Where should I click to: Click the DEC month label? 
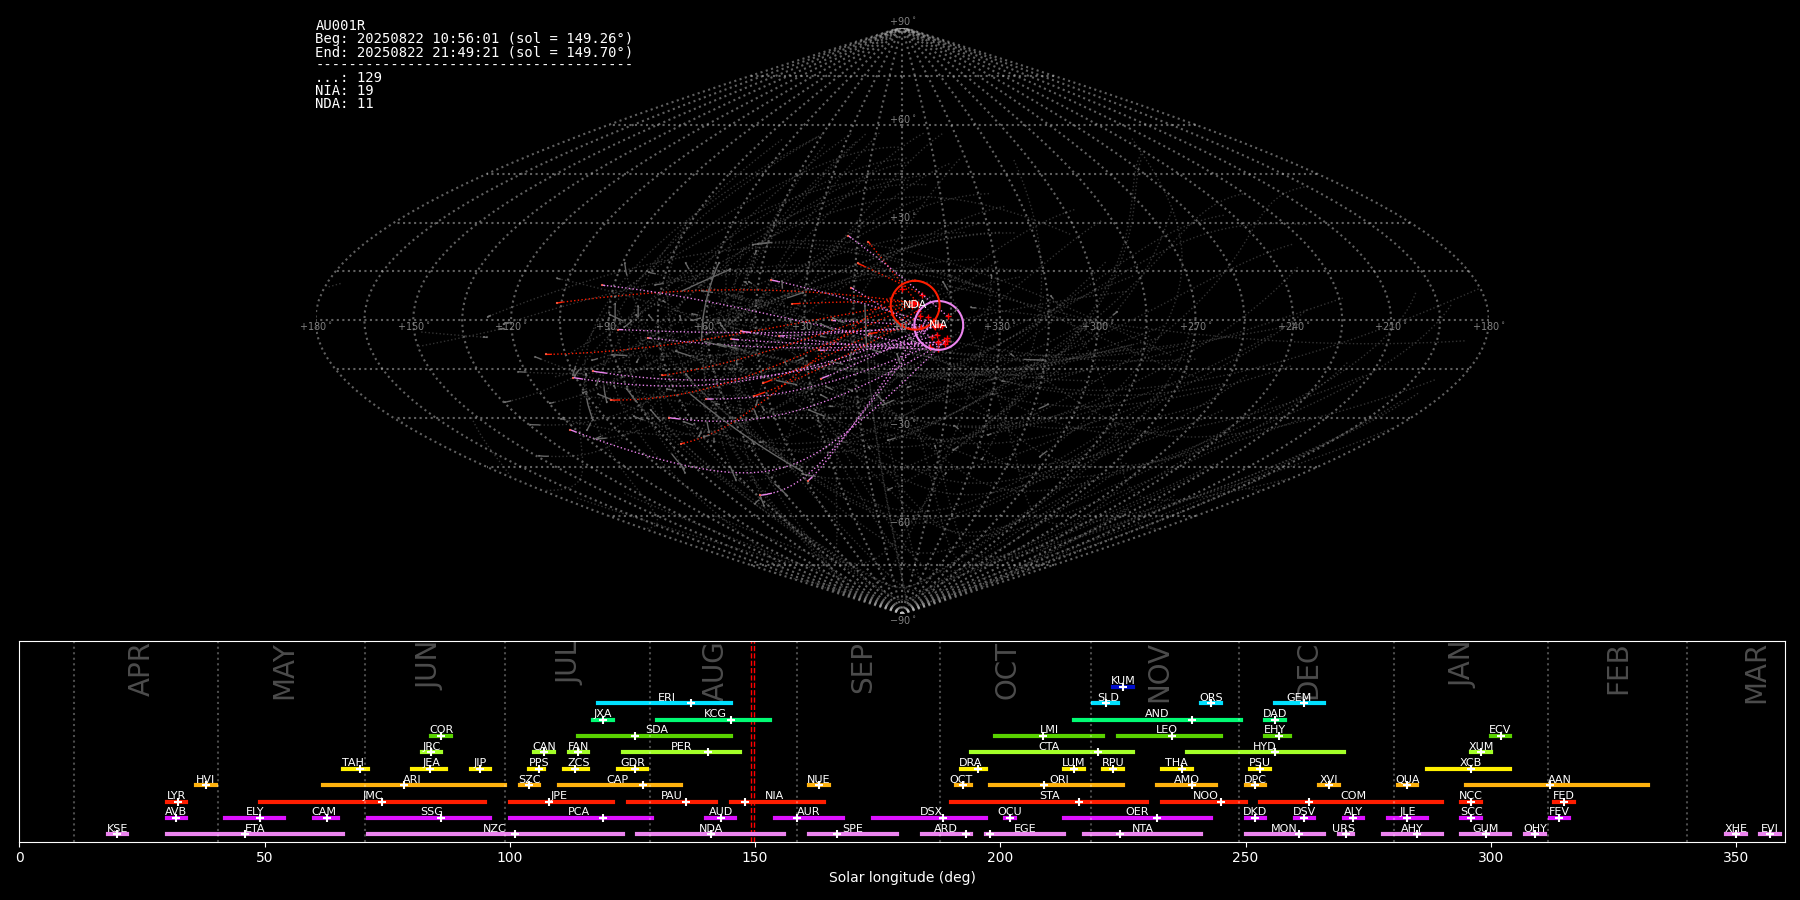[x=1308, y=672]
